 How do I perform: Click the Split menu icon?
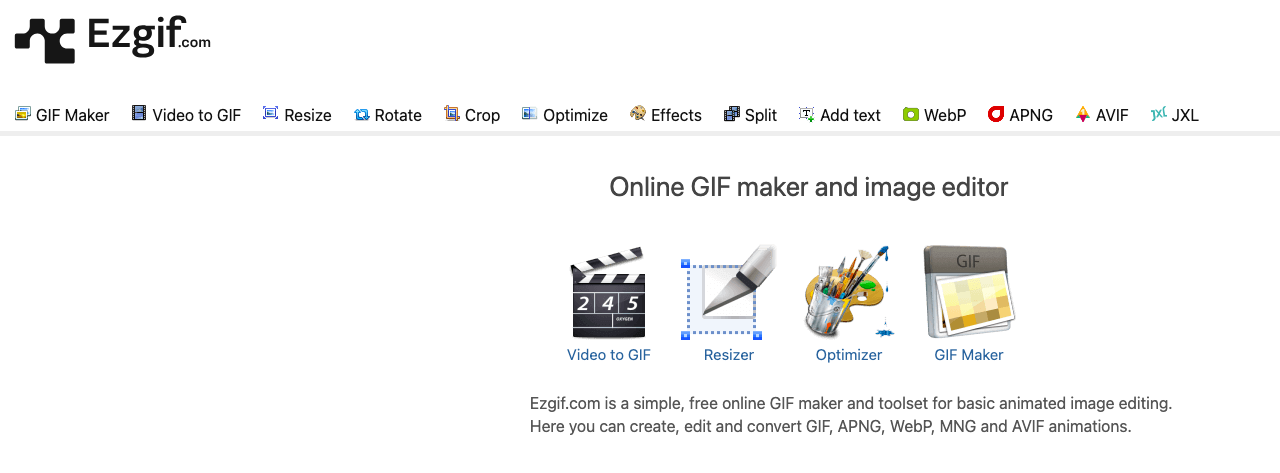click(x=732, y=114)
